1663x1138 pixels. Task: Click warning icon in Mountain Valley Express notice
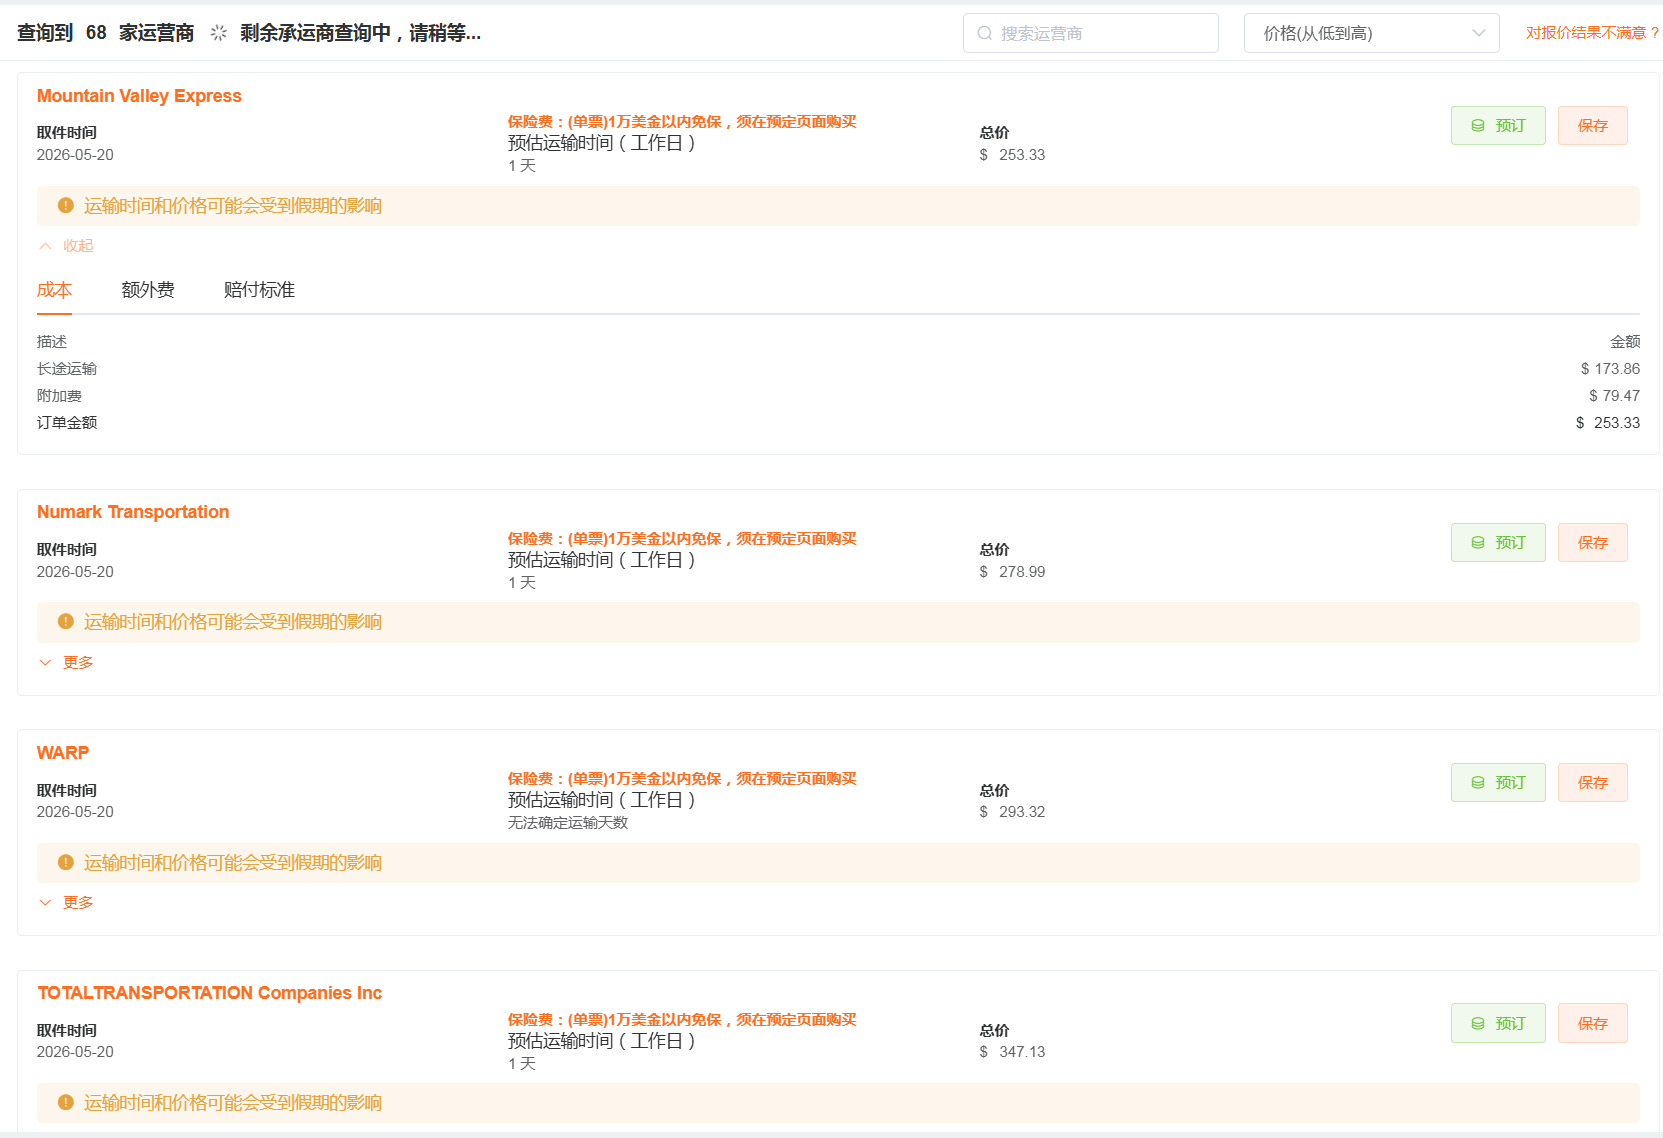click(66, 205)
